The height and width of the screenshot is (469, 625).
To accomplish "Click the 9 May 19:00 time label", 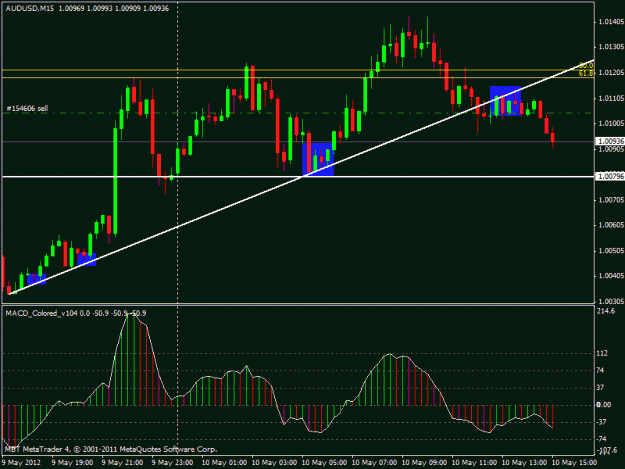I will pos(72,463).
